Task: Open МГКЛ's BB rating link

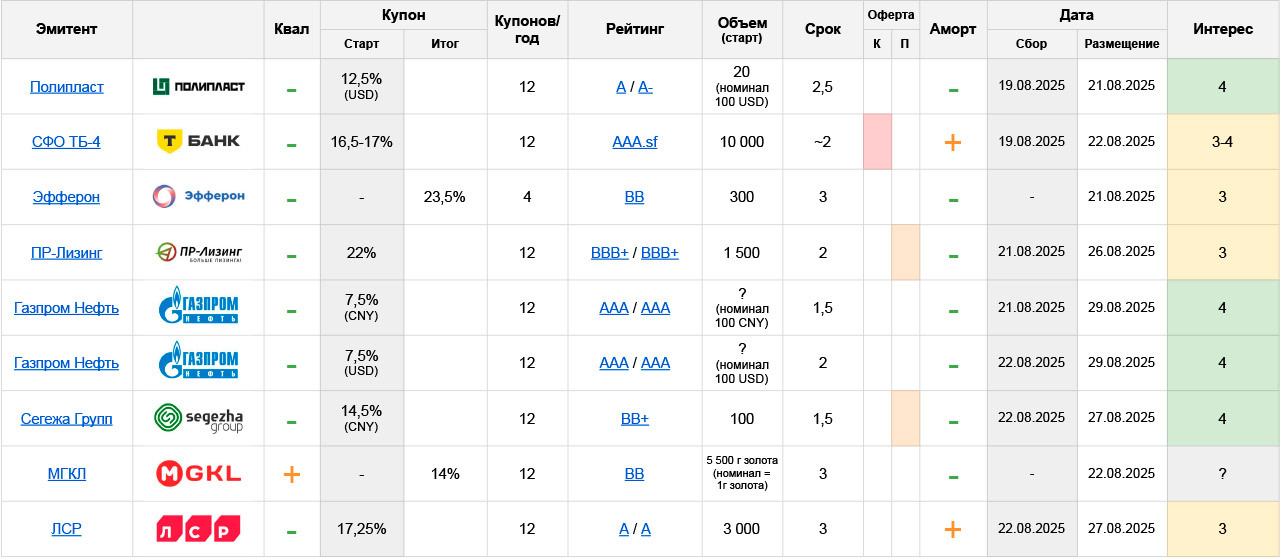Action: [634, 474]
